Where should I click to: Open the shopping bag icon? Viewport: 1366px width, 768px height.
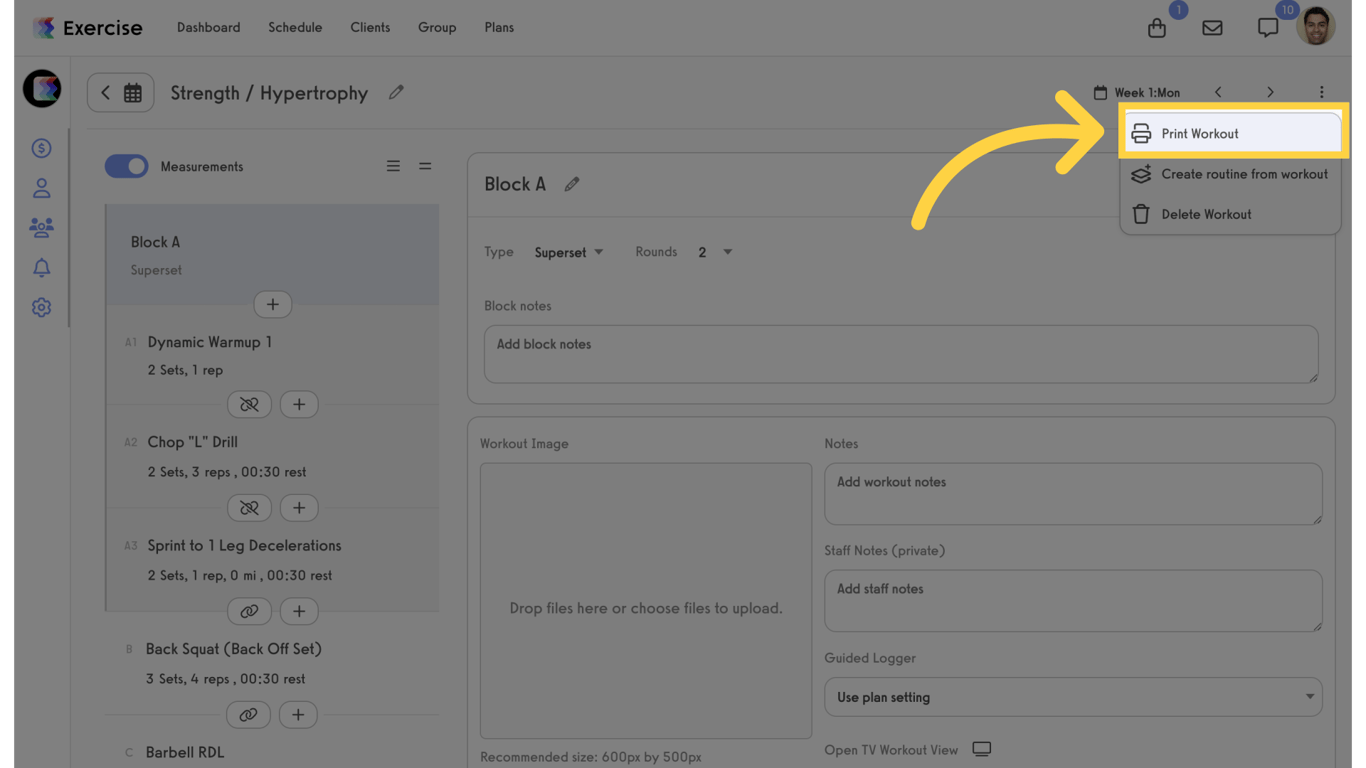(1157, 28)
